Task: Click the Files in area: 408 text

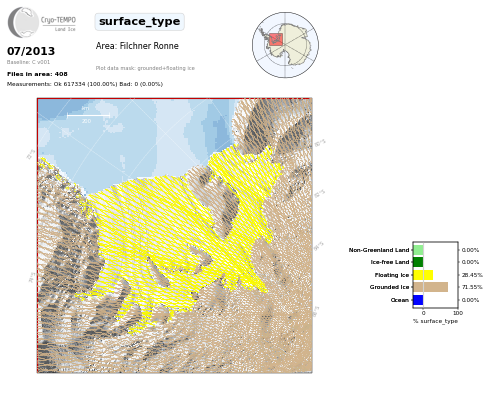Action: [37, 74]
